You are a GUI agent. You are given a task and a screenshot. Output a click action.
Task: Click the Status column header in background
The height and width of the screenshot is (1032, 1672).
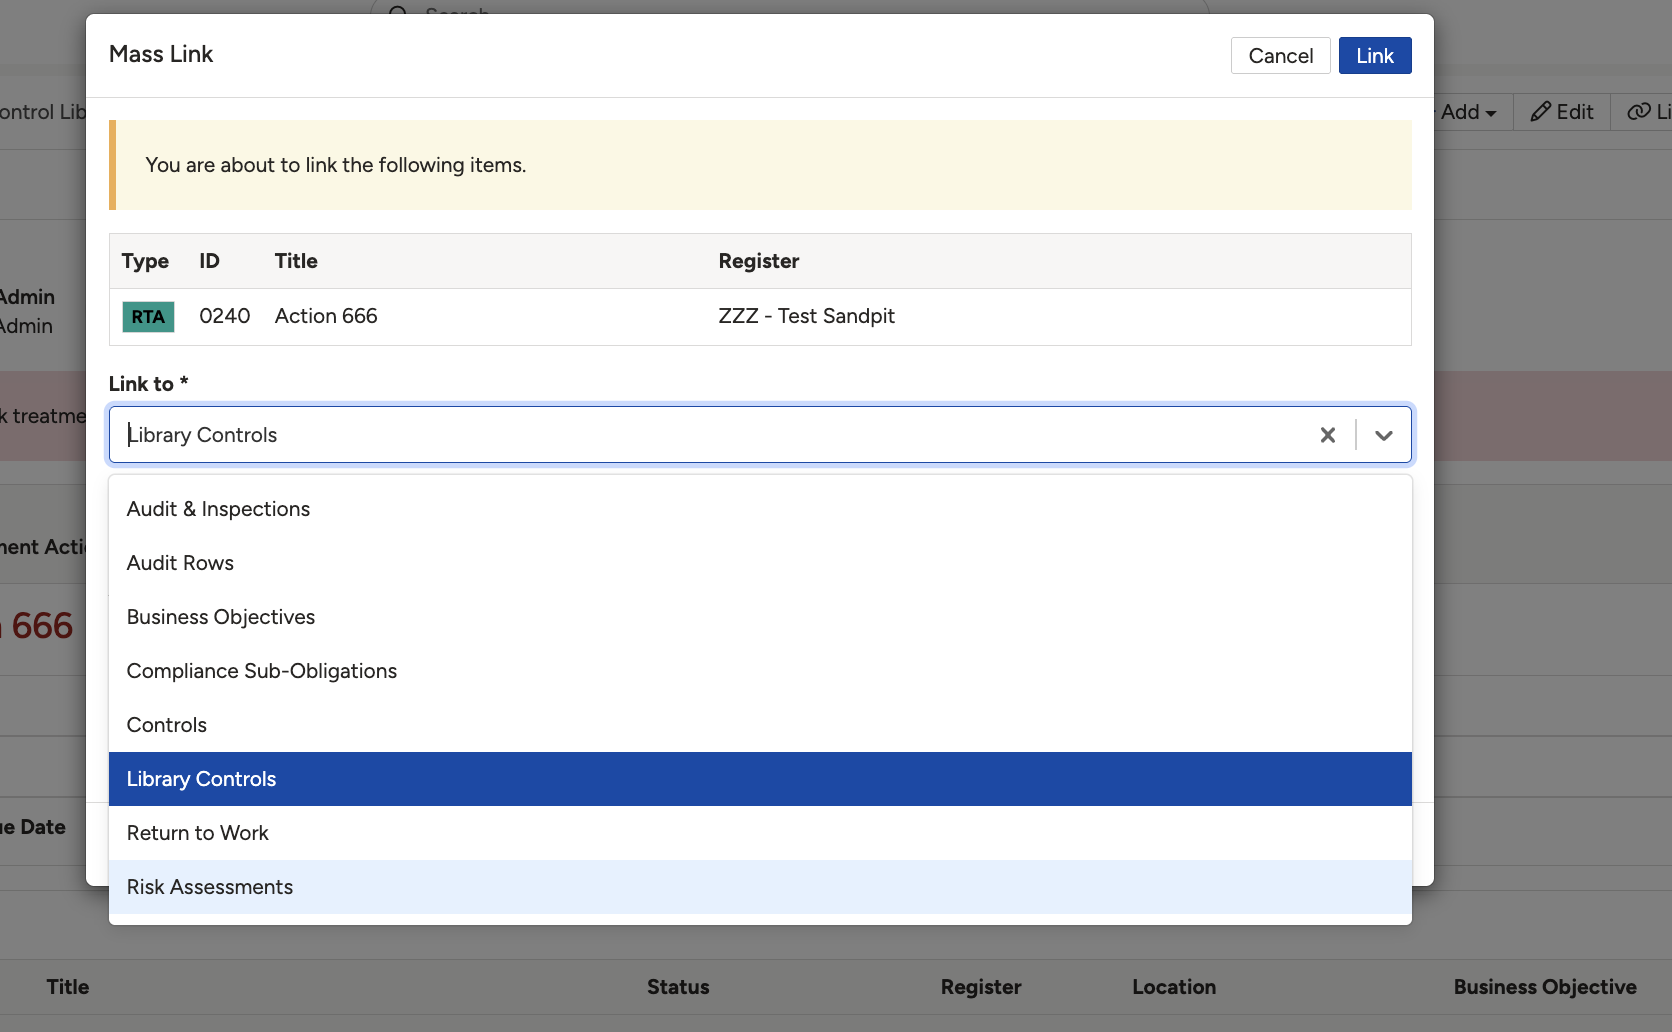pos(678,987)
